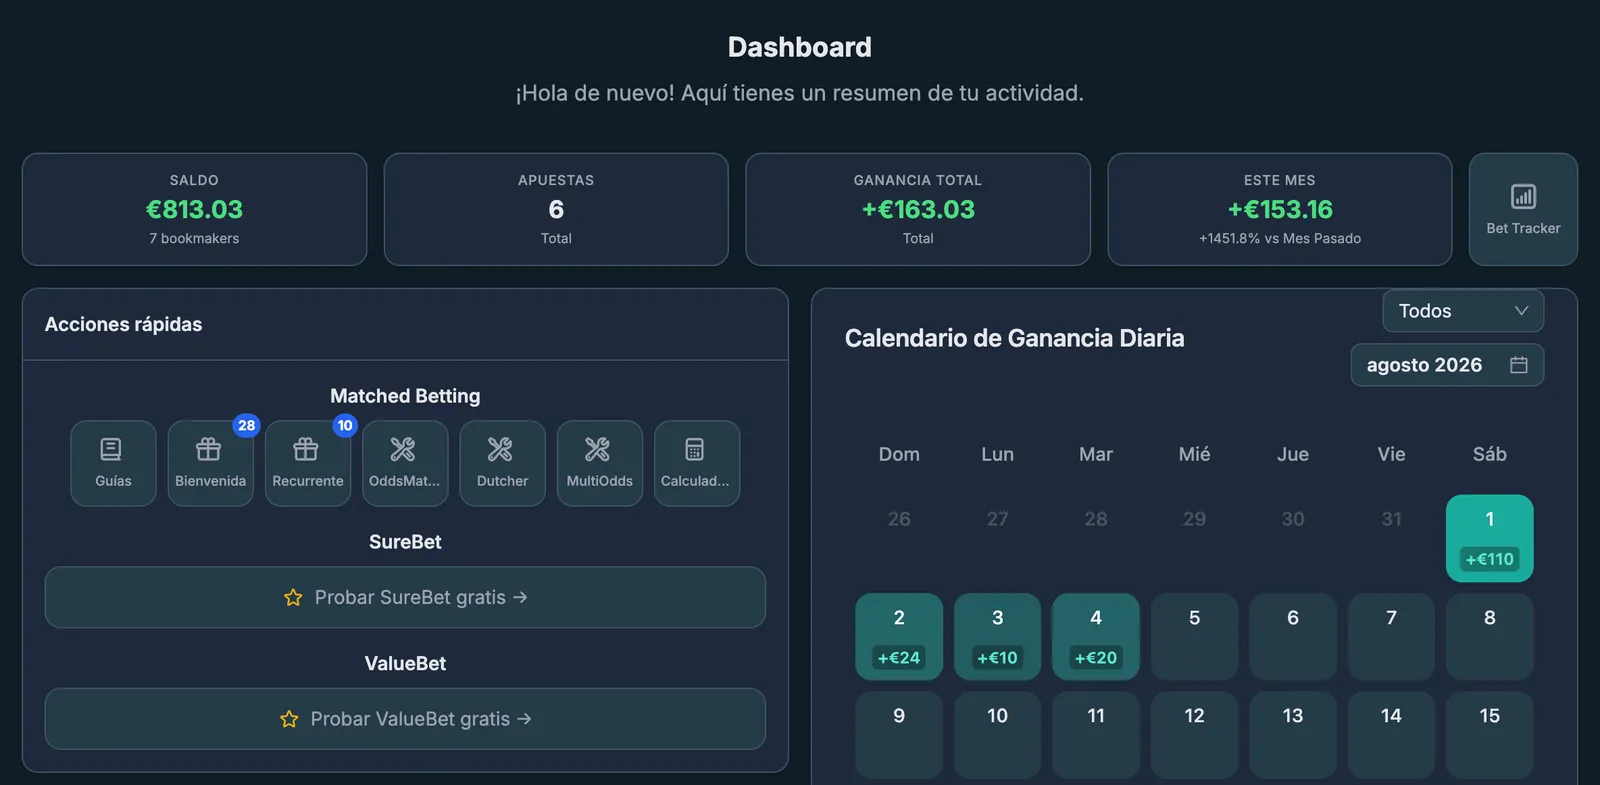
Task: Select the Apuestas total card
Action: click(x=556, y=209)
